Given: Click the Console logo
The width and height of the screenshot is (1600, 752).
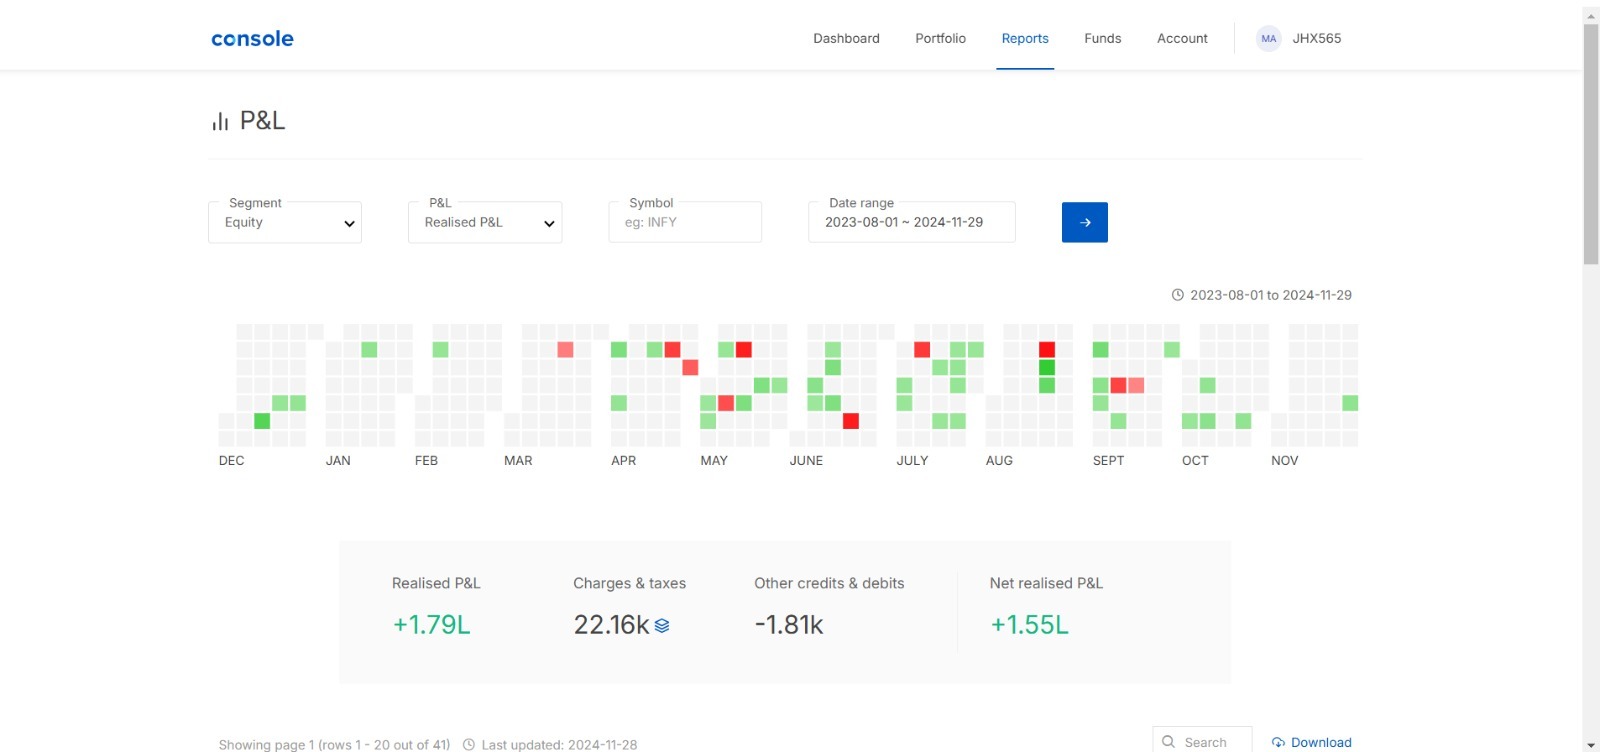Looking at the screenshot, I should pyautogui.click(x=252, y=39).
